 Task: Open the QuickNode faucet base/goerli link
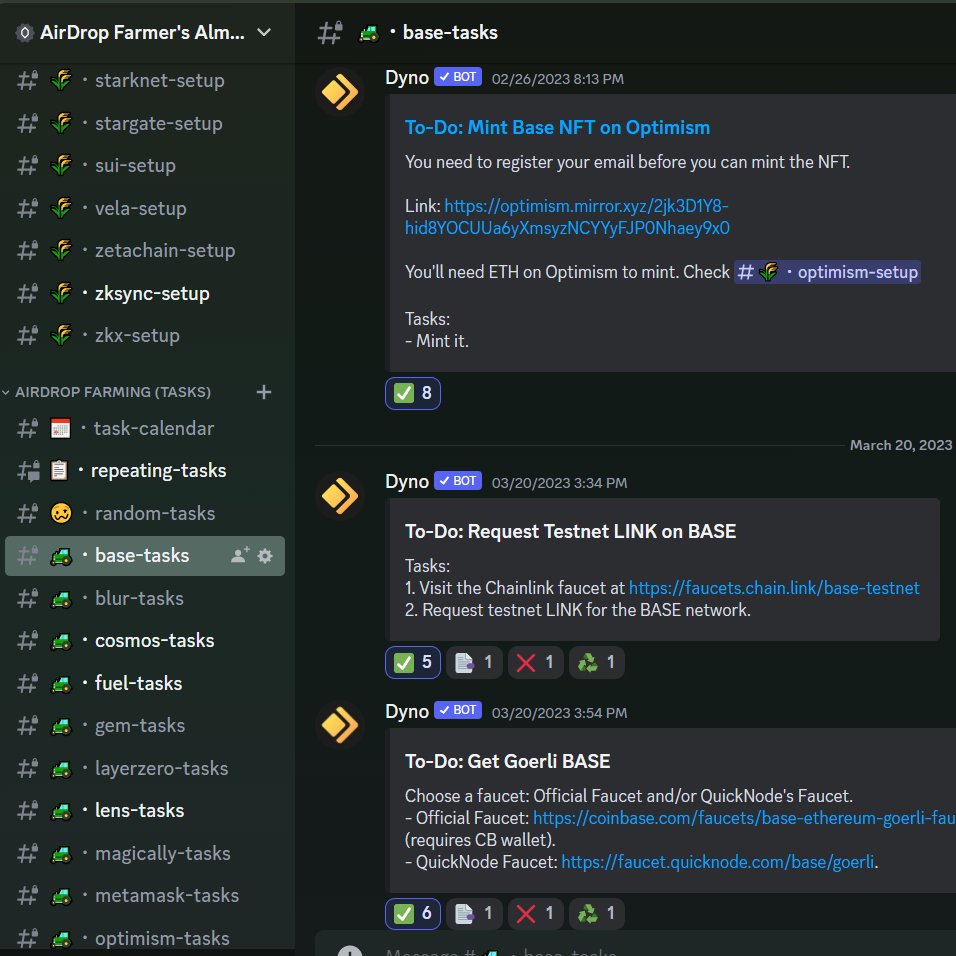(718, 861)
